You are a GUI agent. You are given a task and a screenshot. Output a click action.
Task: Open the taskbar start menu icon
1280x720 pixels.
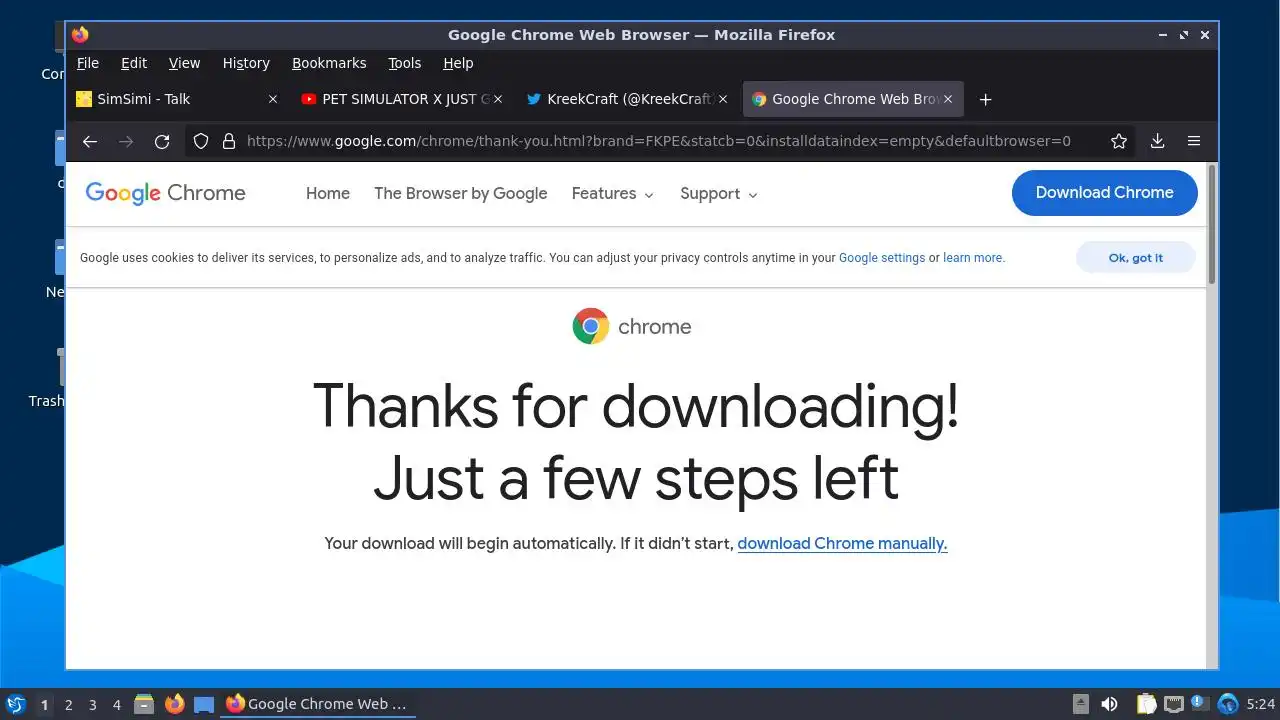[x=15, y=704]
